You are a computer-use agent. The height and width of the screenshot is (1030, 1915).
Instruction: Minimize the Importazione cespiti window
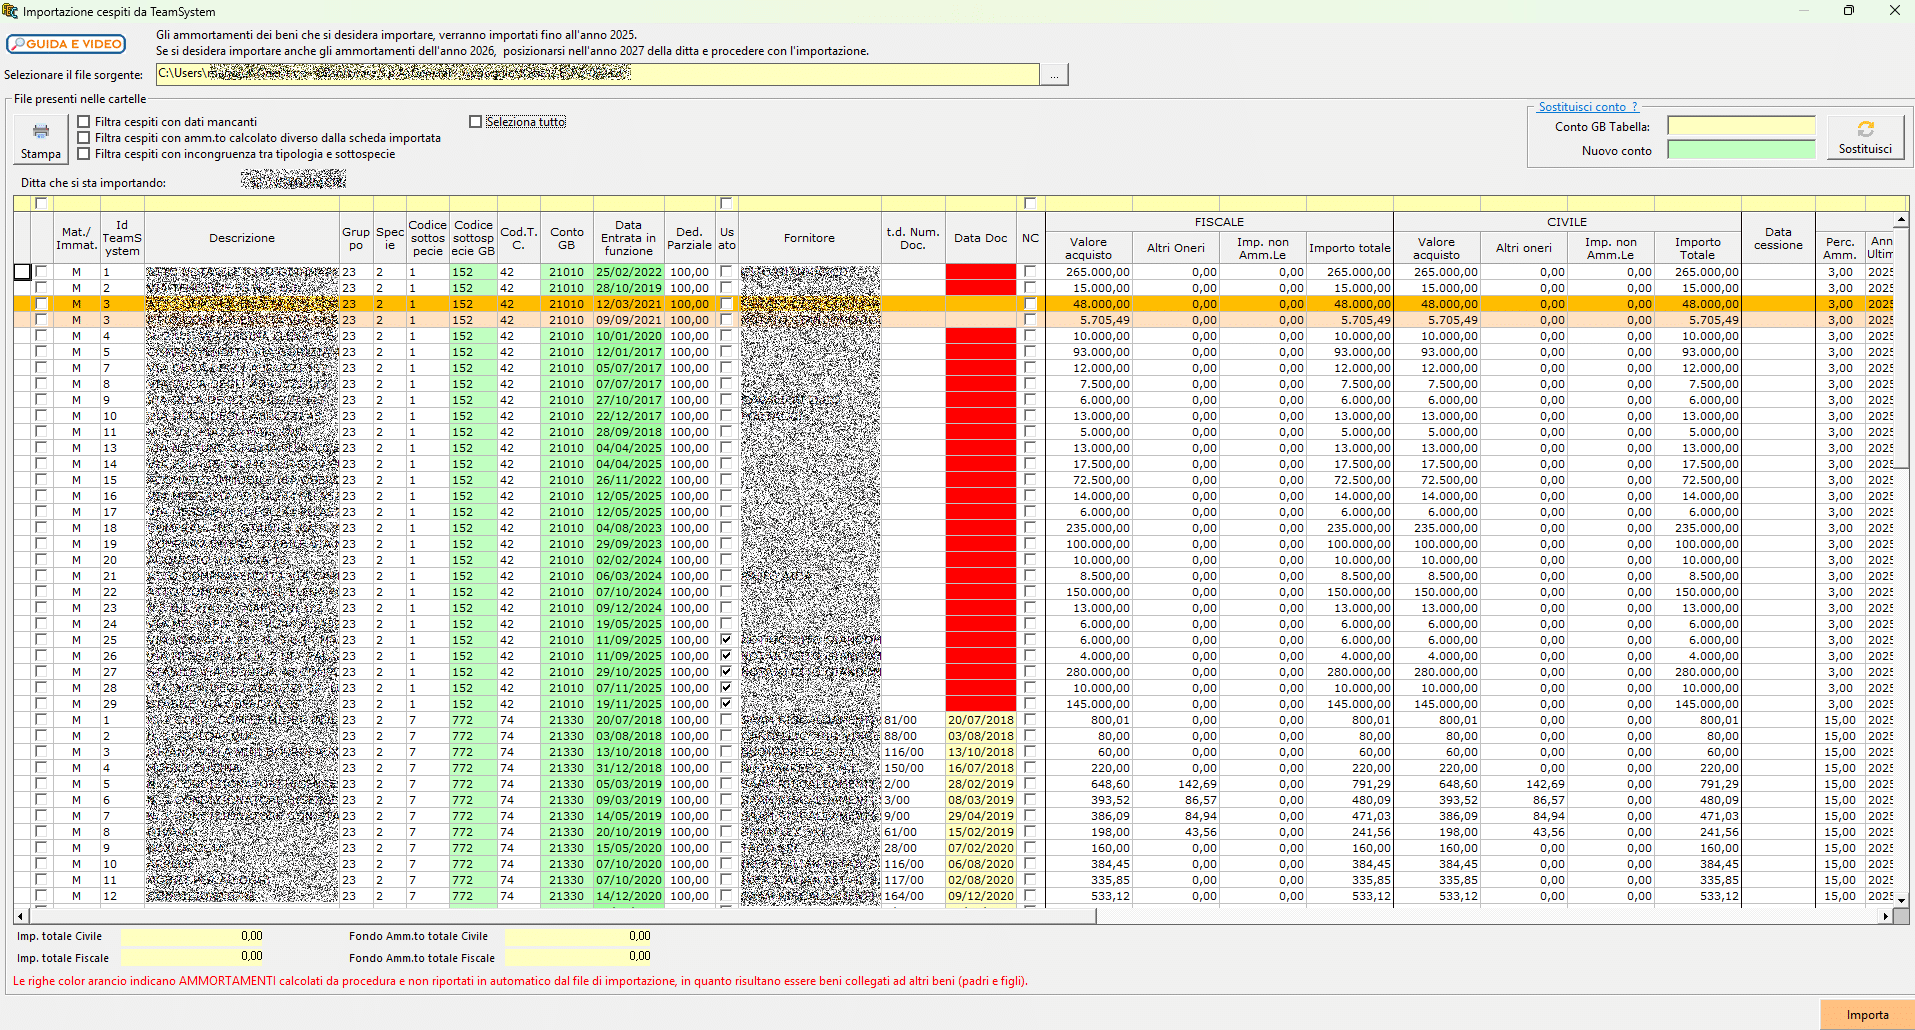[1803, 11]
